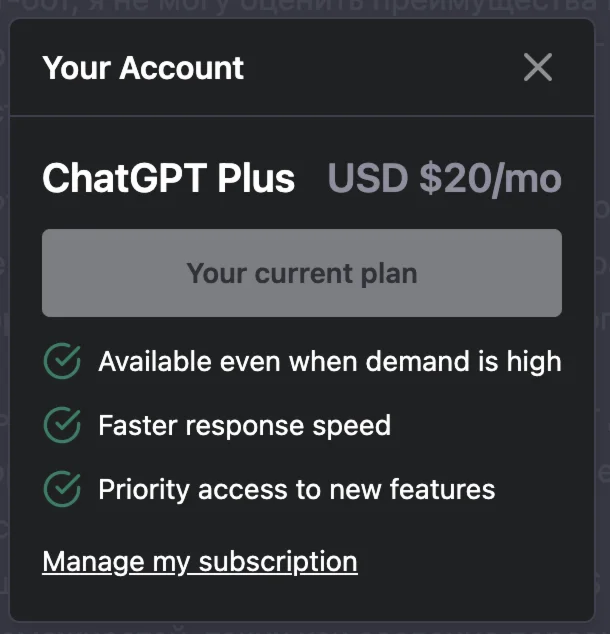Close the Your Account dialog
610x634 pixels.
pyautogui.click(x=538, y=68)
